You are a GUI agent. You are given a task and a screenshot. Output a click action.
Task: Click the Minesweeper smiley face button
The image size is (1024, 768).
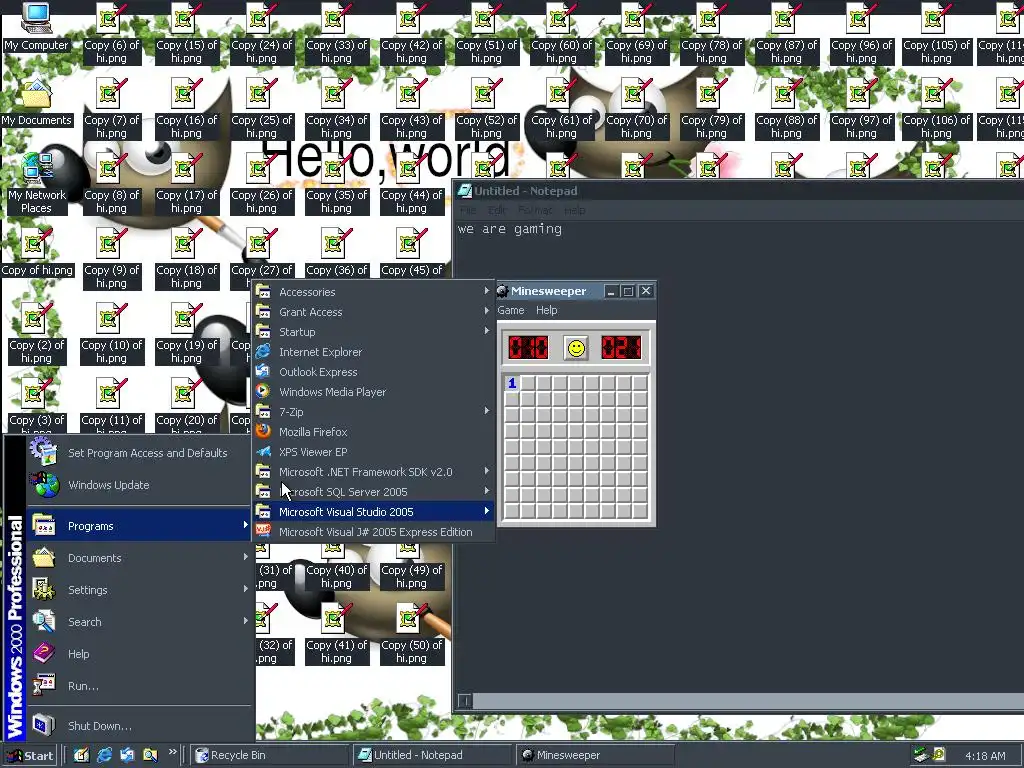click(x=576, y=348)
